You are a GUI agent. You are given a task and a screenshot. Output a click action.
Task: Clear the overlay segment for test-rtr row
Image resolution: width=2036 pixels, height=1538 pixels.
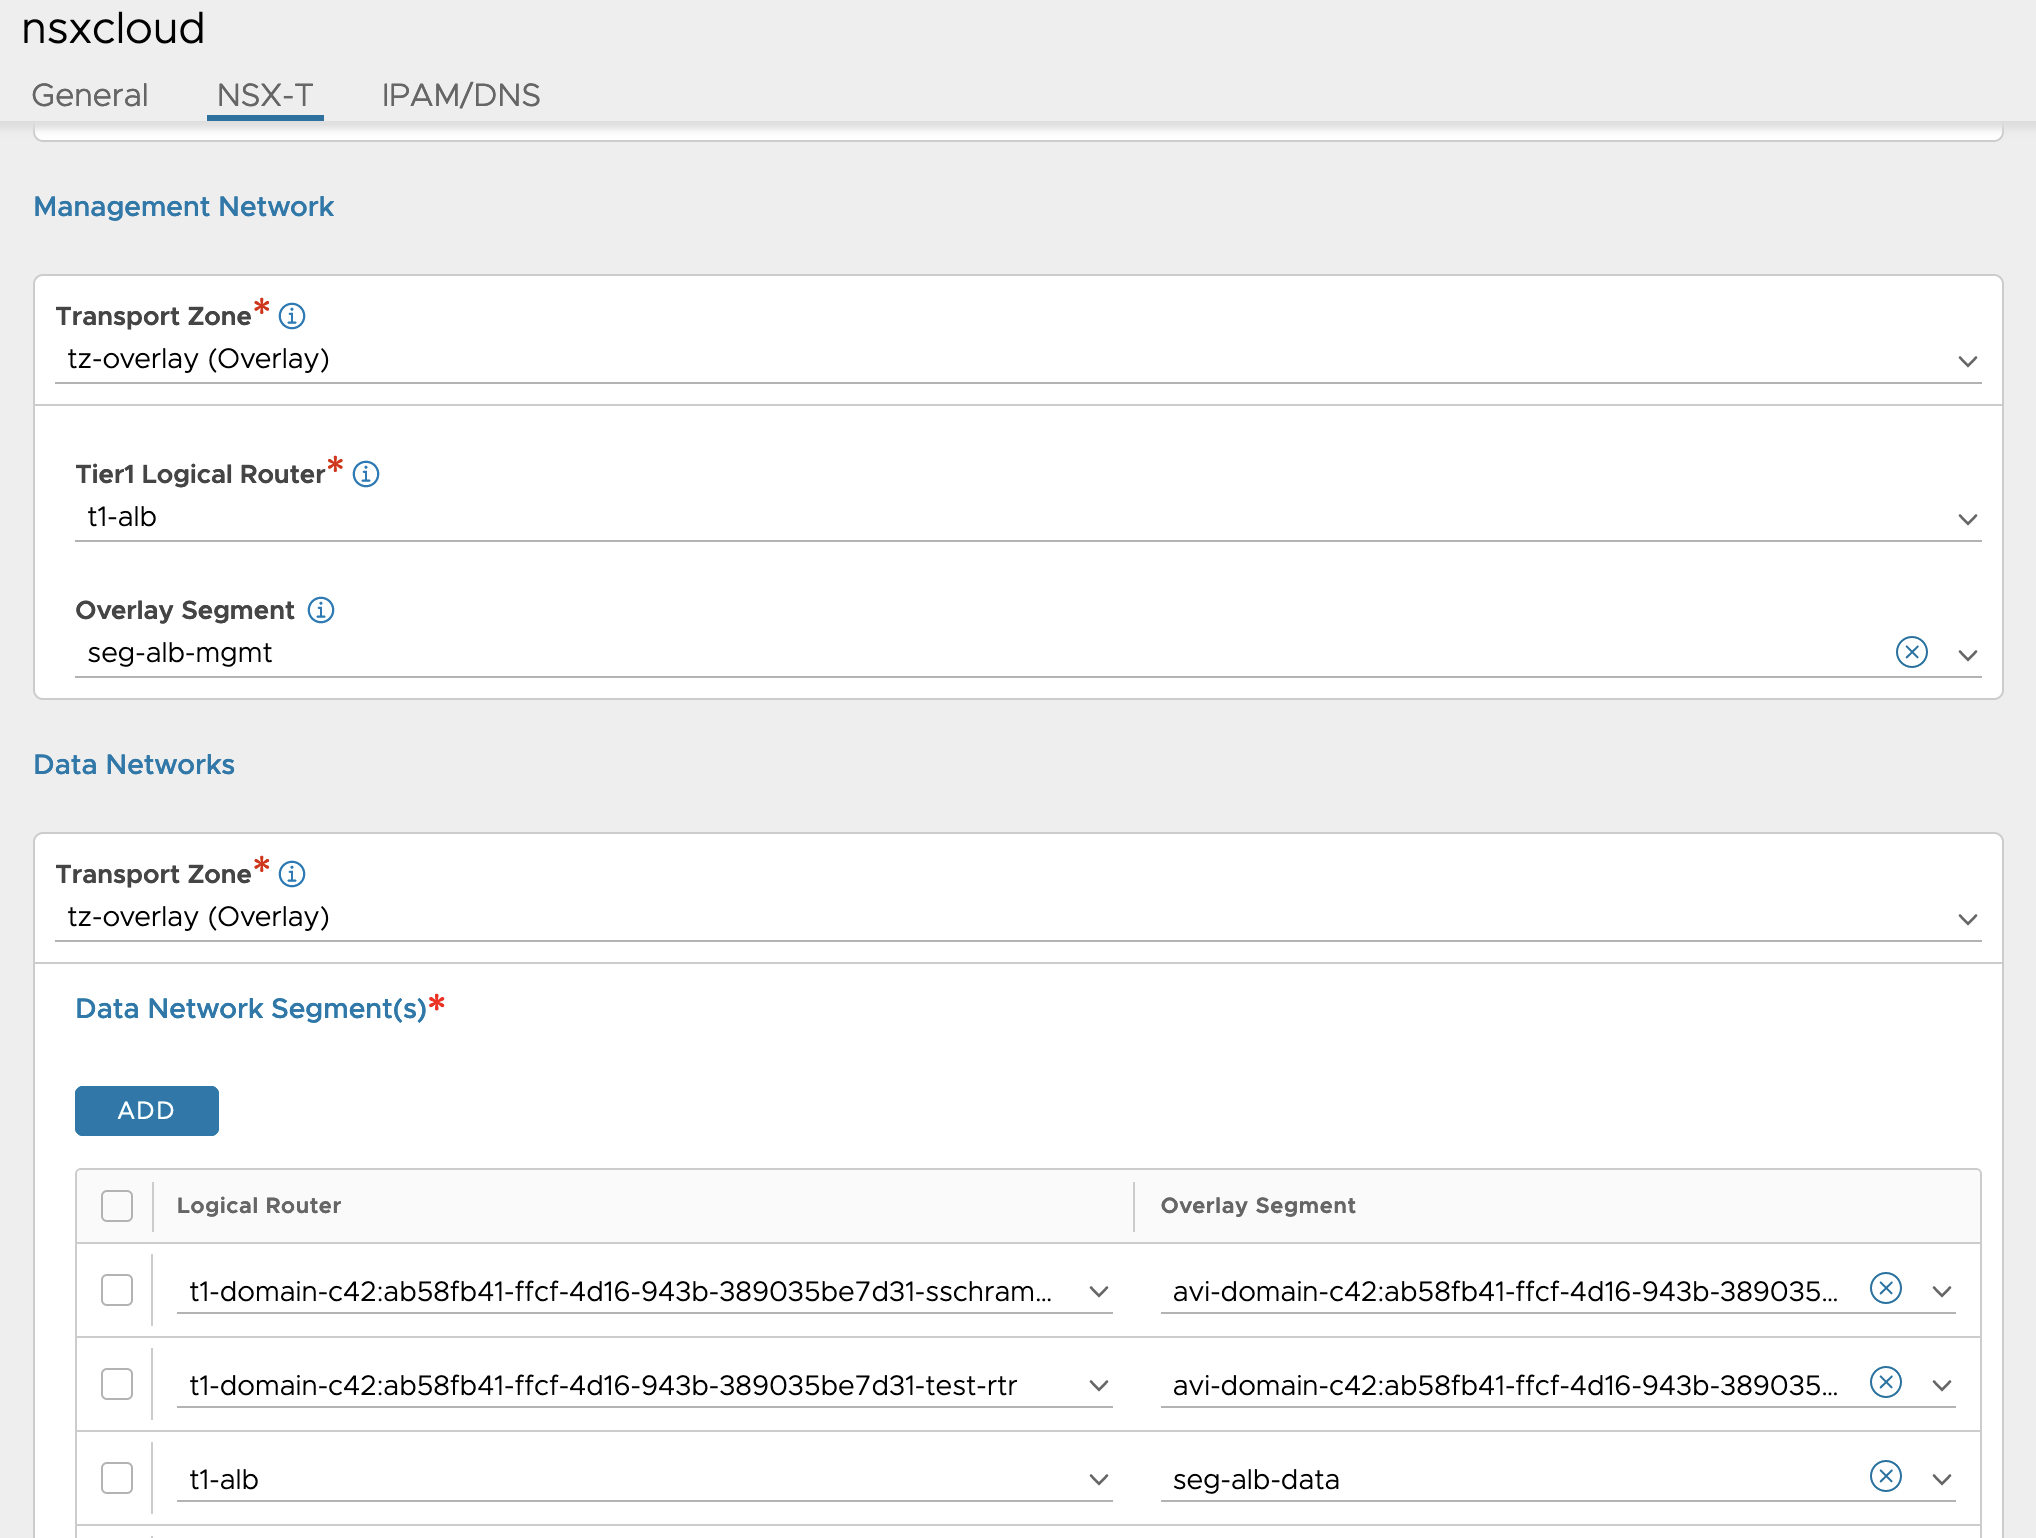click(x=1885, y=1384)
